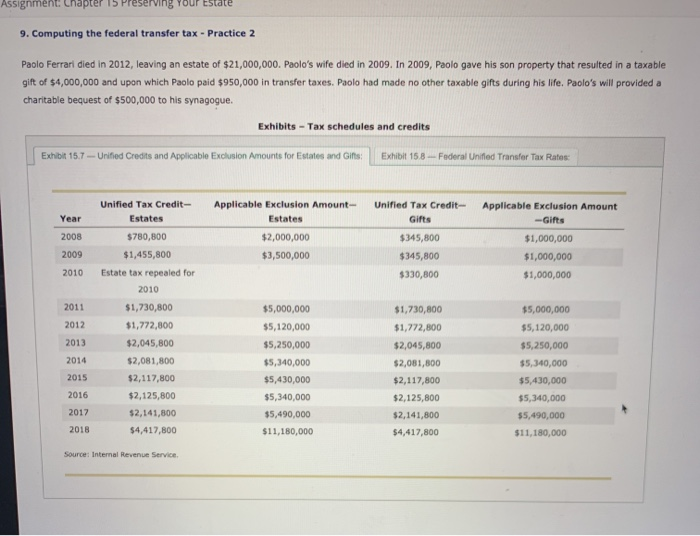This screenshot has height=536, width=700.
Task: Click the '$4,417,800' estate credit in 2018 row
Action: coord(153,430)
